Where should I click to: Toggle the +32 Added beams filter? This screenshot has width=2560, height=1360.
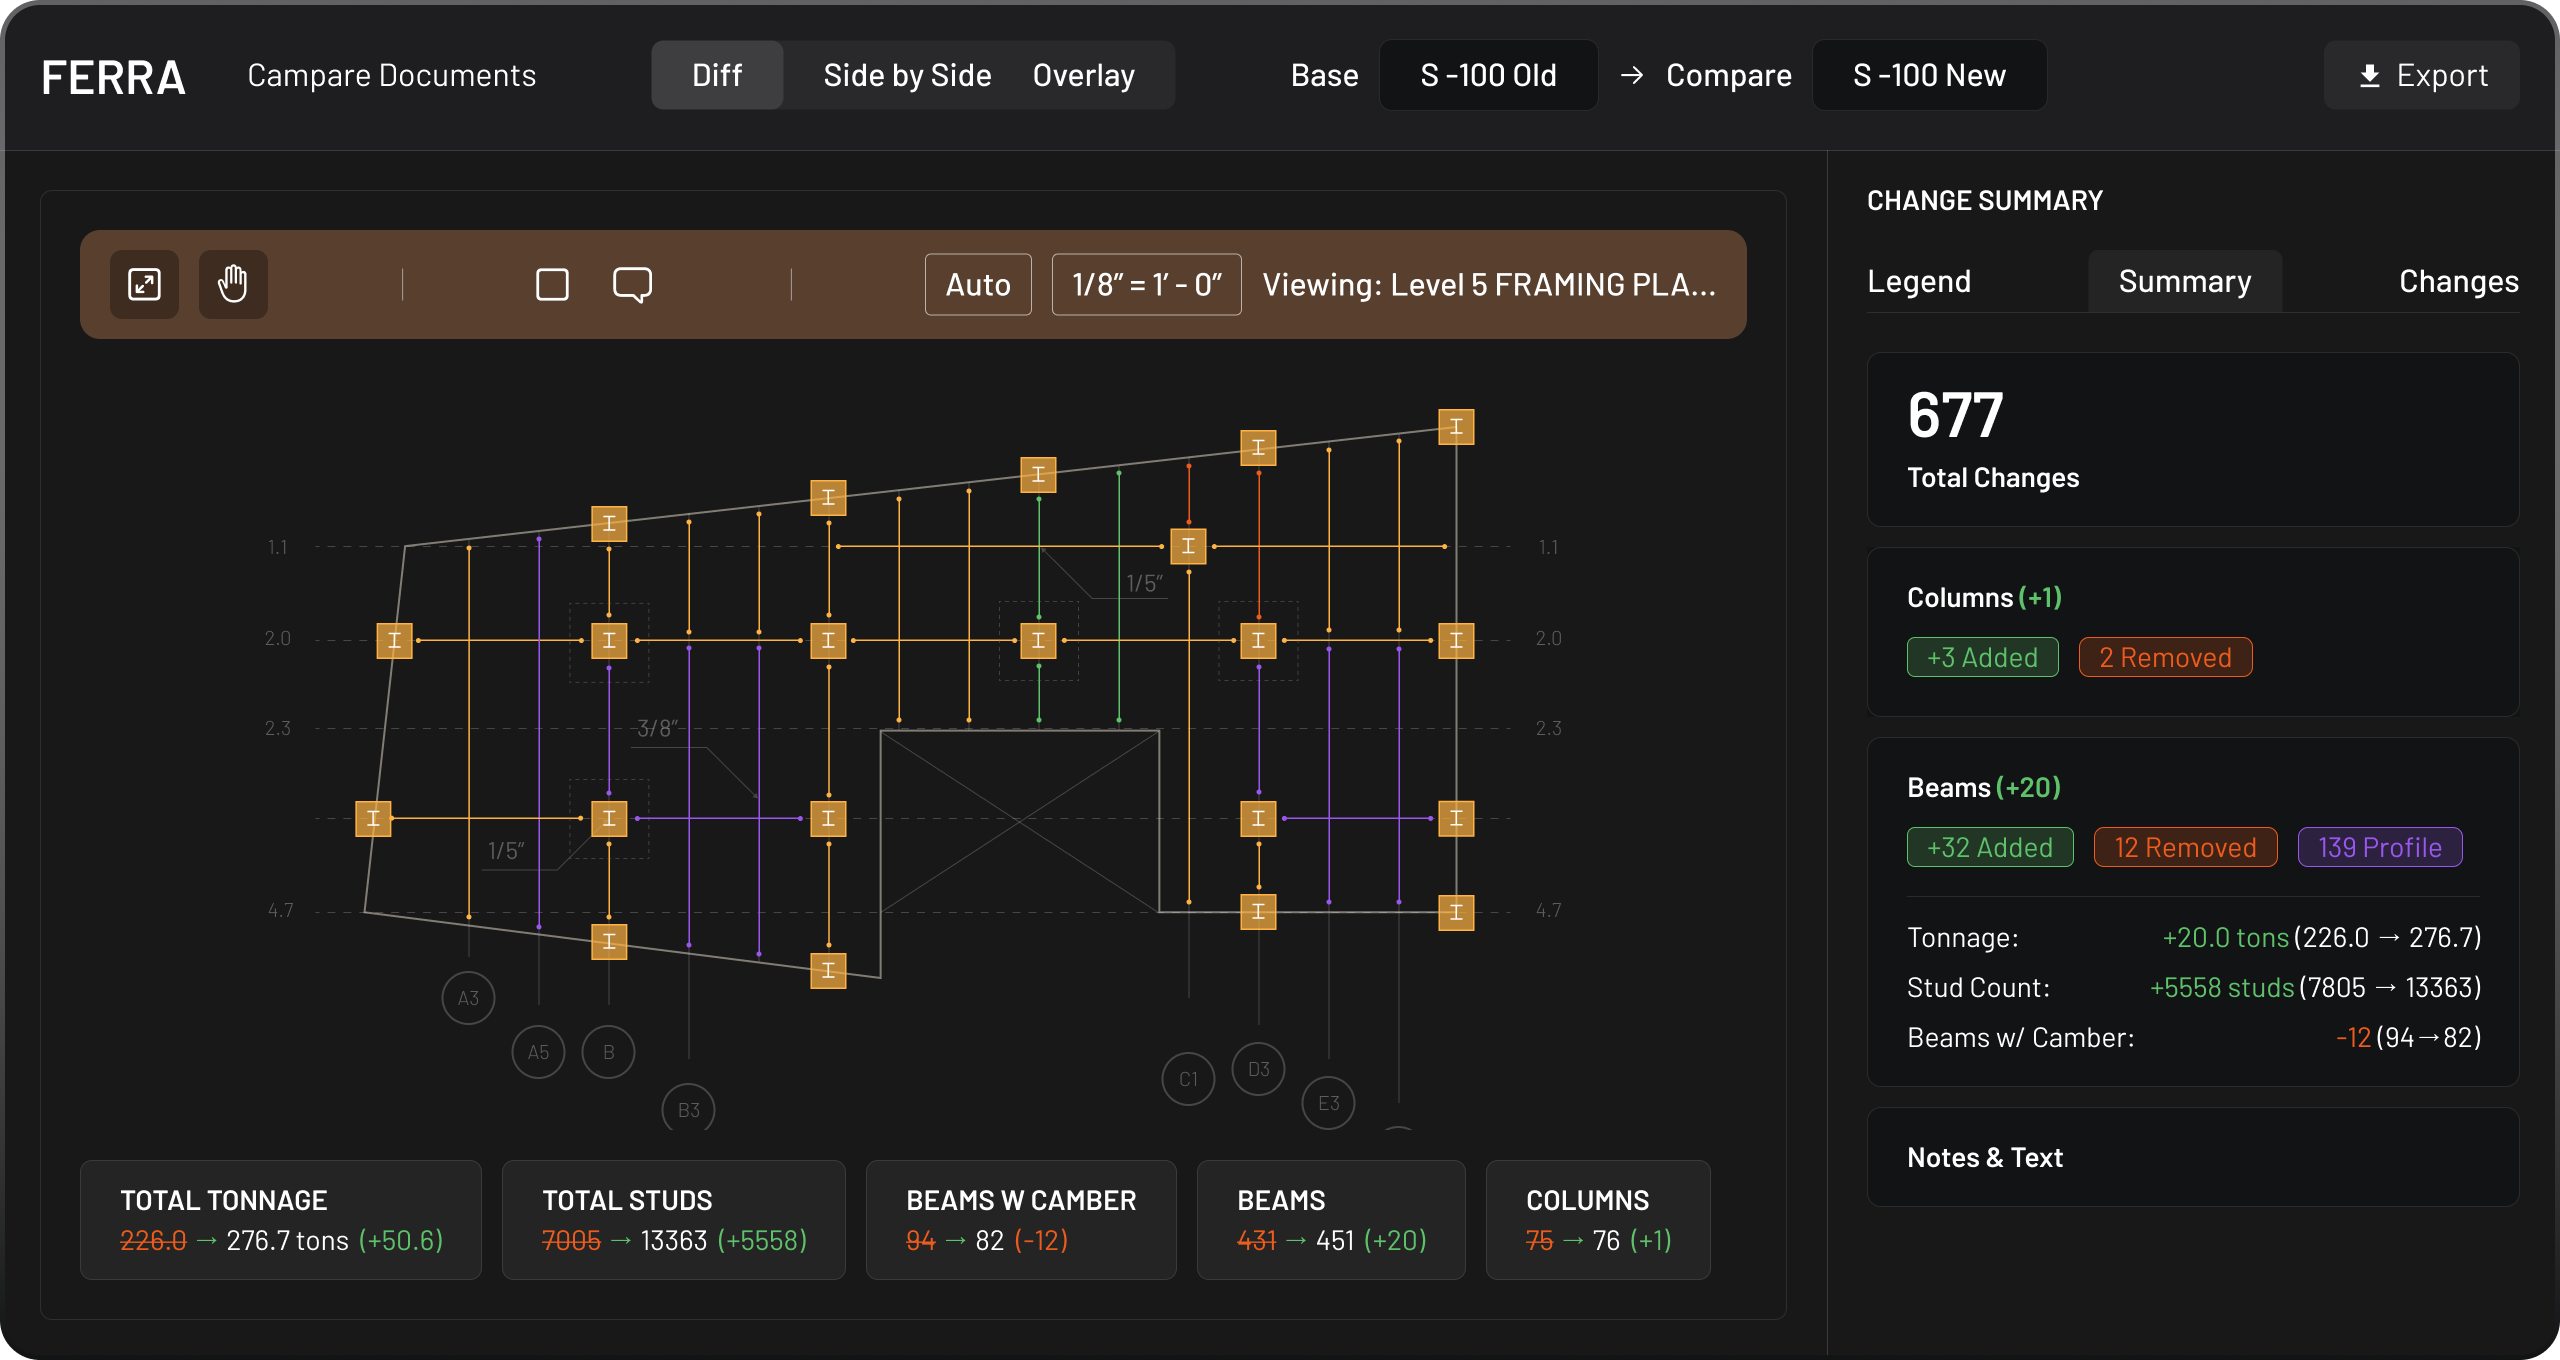tap(1989, 847)
